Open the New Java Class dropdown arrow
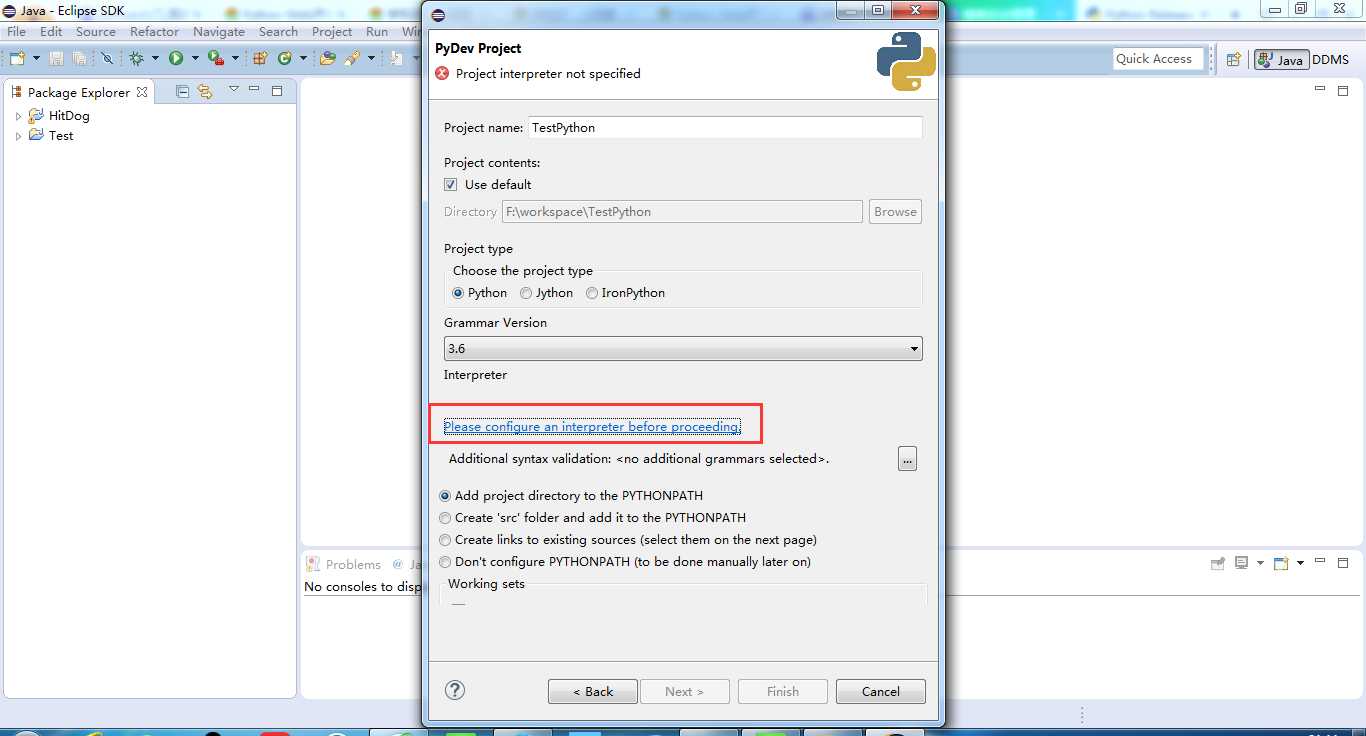1366x736 pixels. pyautogui.click(x=303, y=59)
